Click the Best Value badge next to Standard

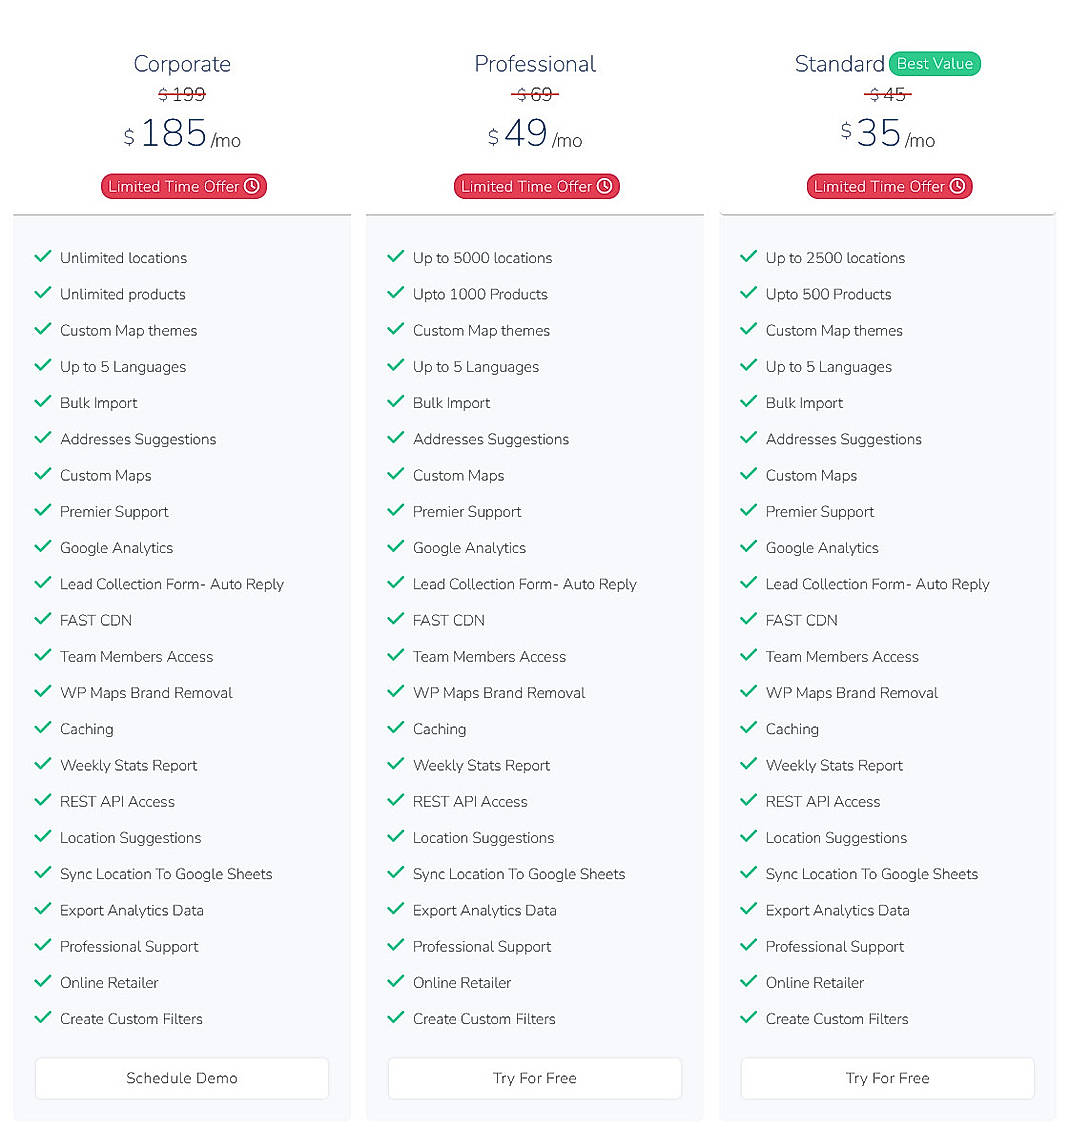pos(935,63)
